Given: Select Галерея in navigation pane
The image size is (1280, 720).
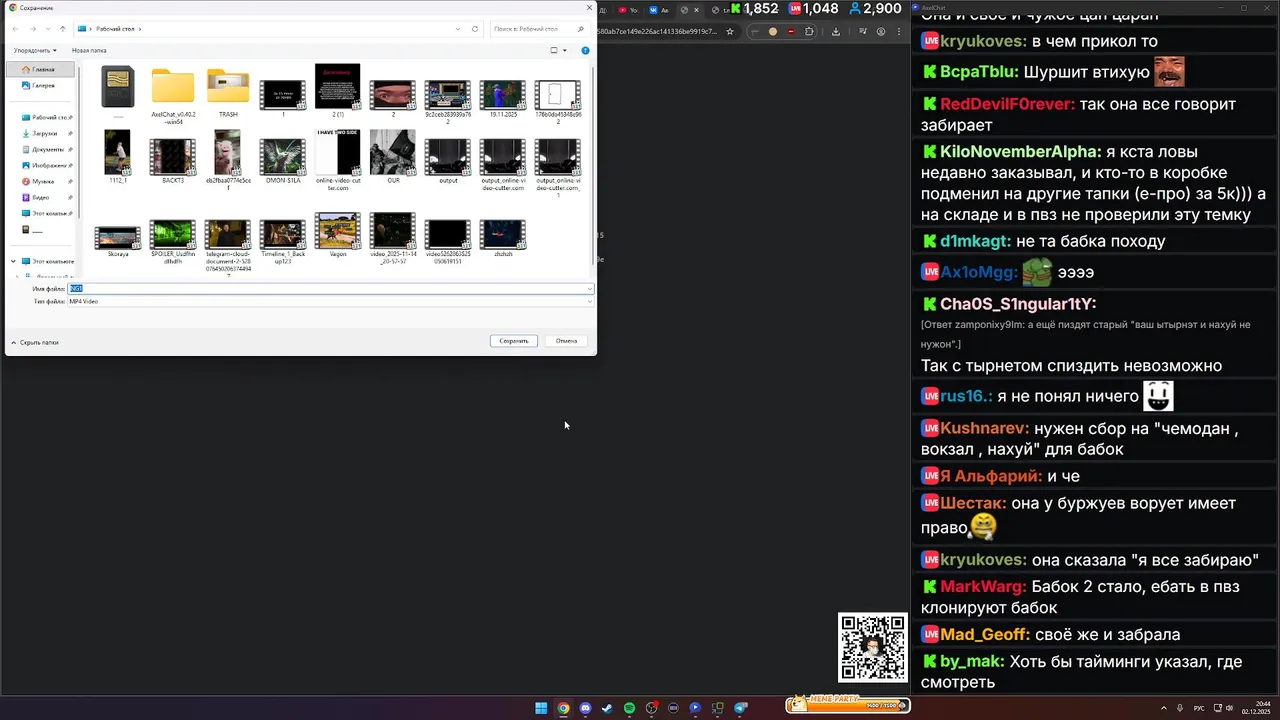Looking at the screenshot, I should [x=42, y=85].
